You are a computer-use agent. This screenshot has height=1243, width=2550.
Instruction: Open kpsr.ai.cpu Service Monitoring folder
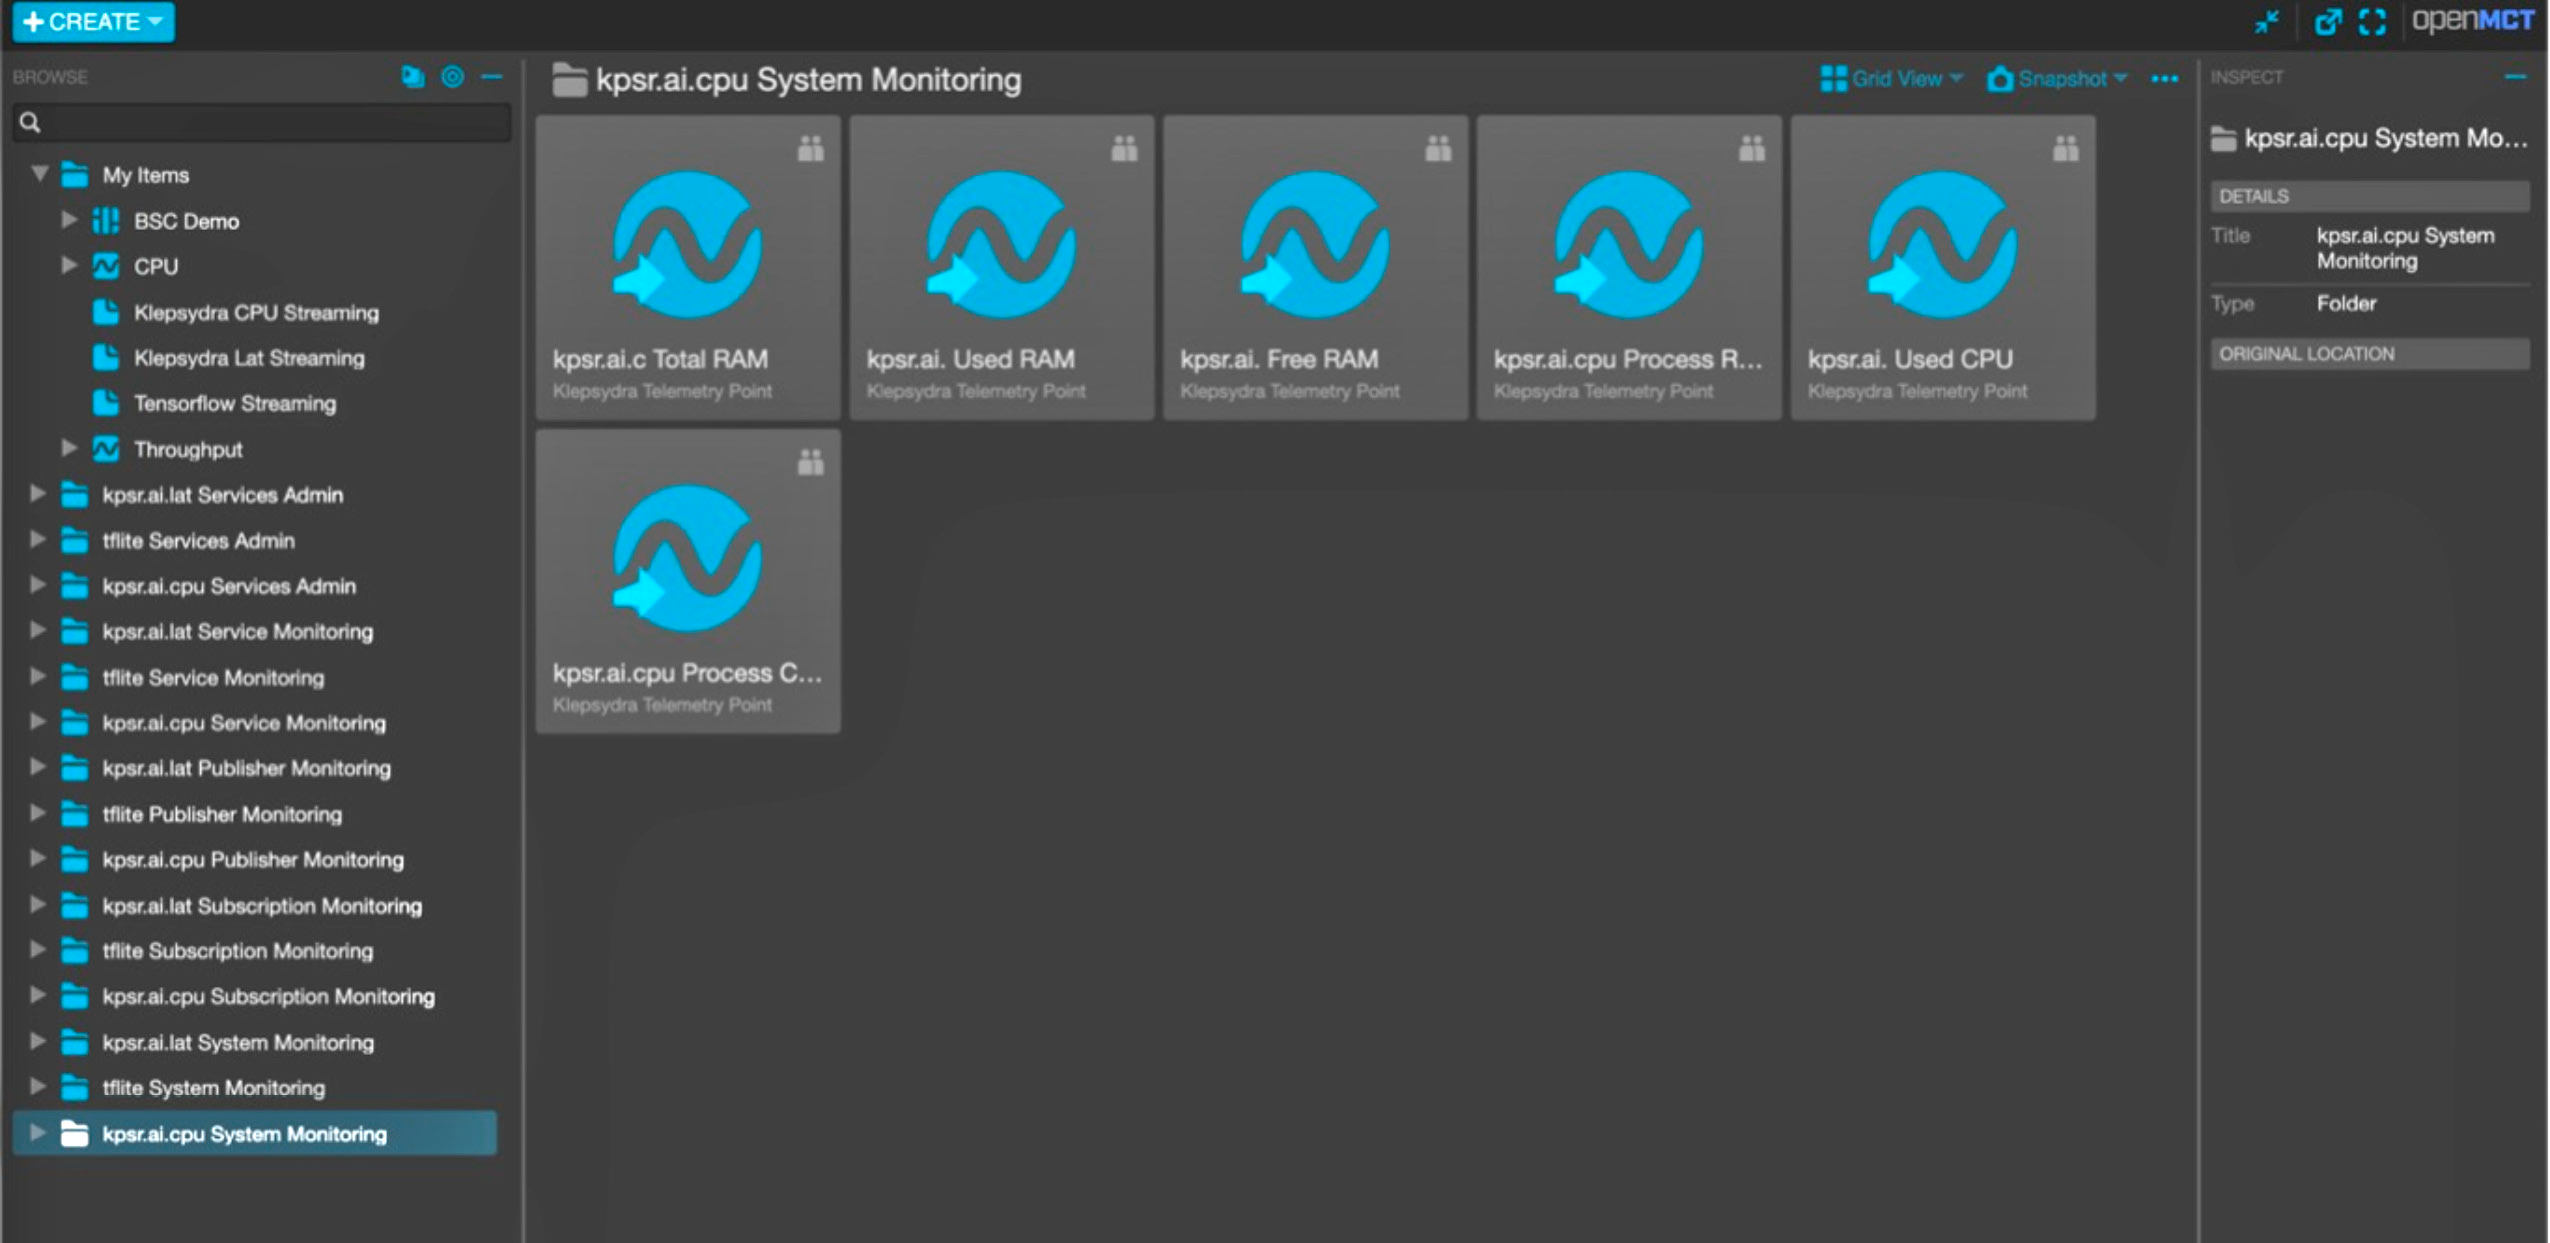(244, 723)
